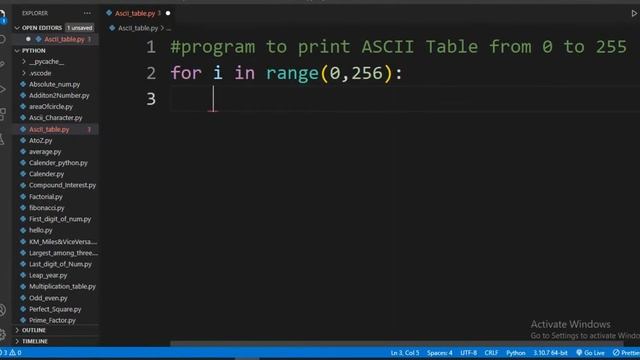Open Ascii_table.py in the file tree
The width and height of the screenshot is (640, 360).
49,129
